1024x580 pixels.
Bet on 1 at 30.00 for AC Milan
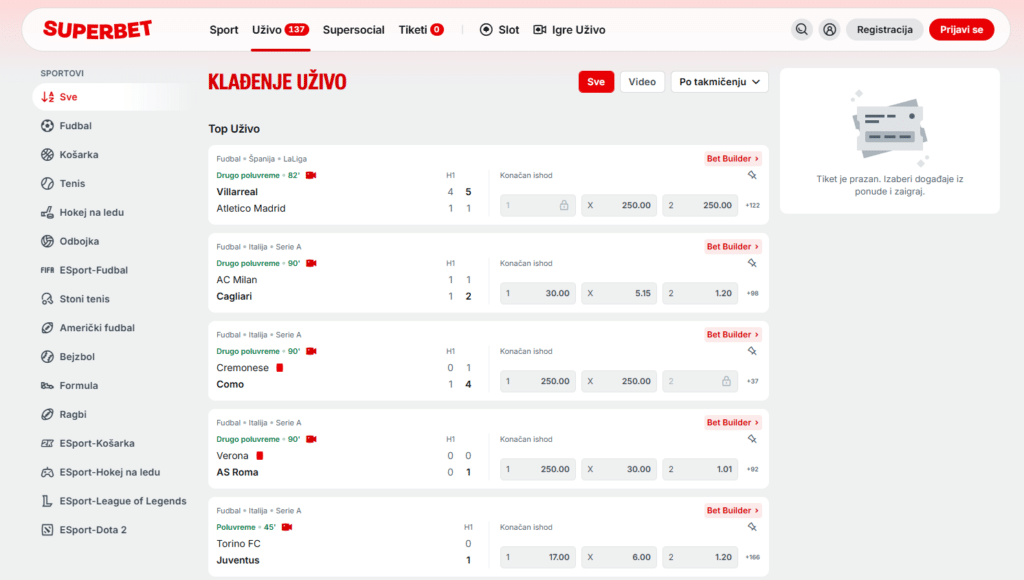[538, 293]
